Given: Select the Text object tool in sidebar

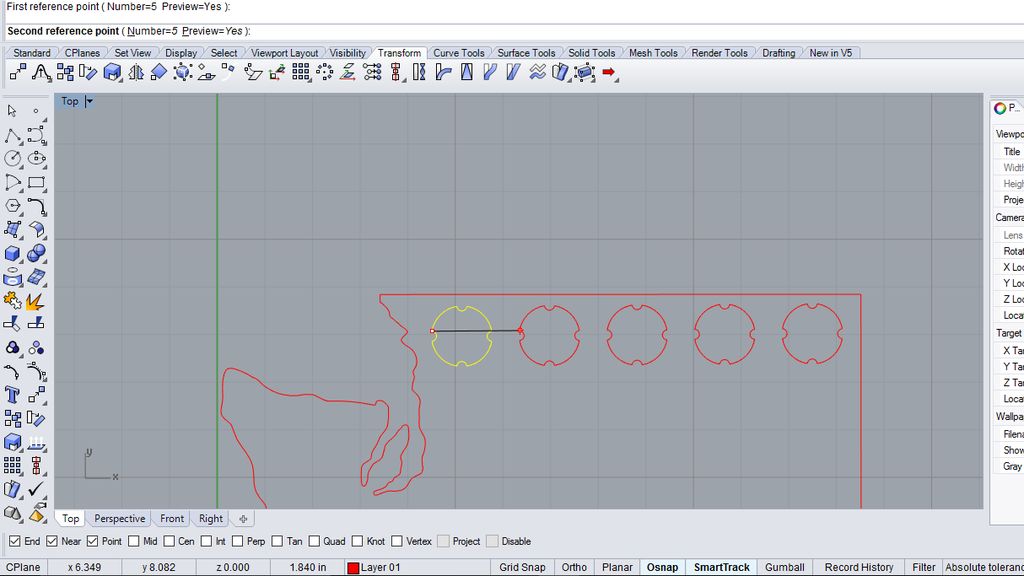Looking at the screenshot, I should pyautogui.click(x=12, y=395).
